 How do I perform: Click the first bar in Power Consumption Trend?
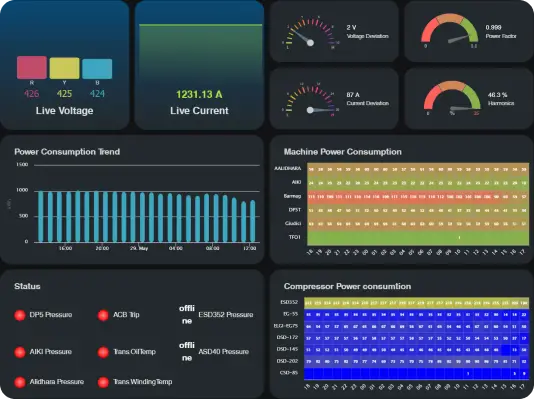tap(41, 217)
